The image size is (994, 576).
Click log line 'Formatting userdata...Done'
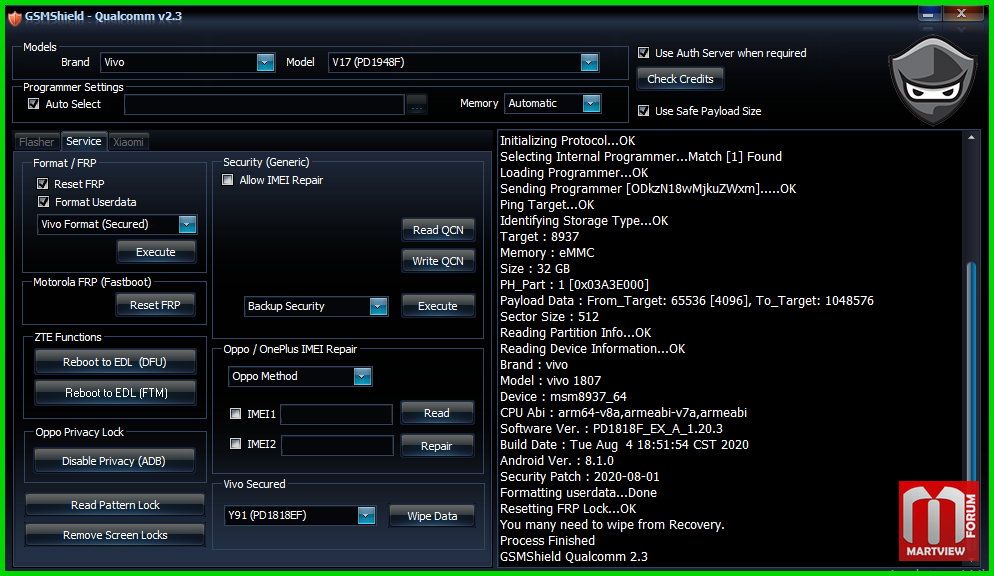578,492
